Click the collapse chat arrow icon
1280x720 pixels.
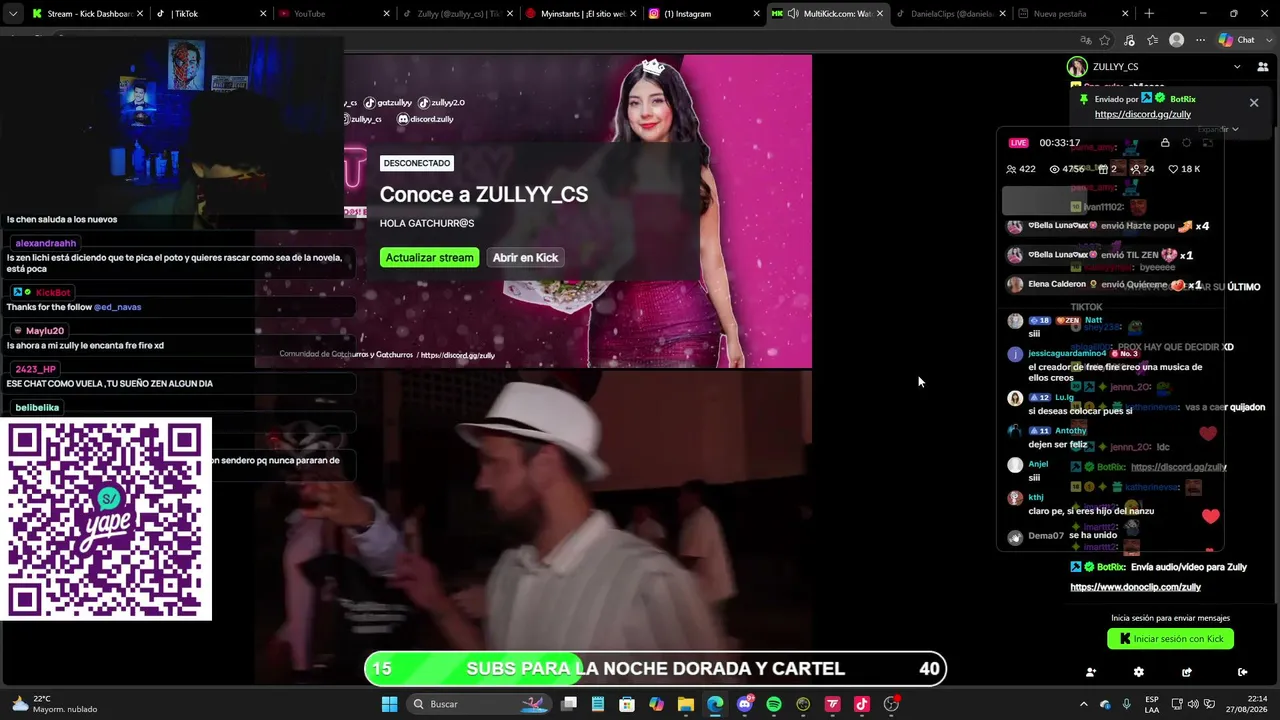(x=1242, y=672)
